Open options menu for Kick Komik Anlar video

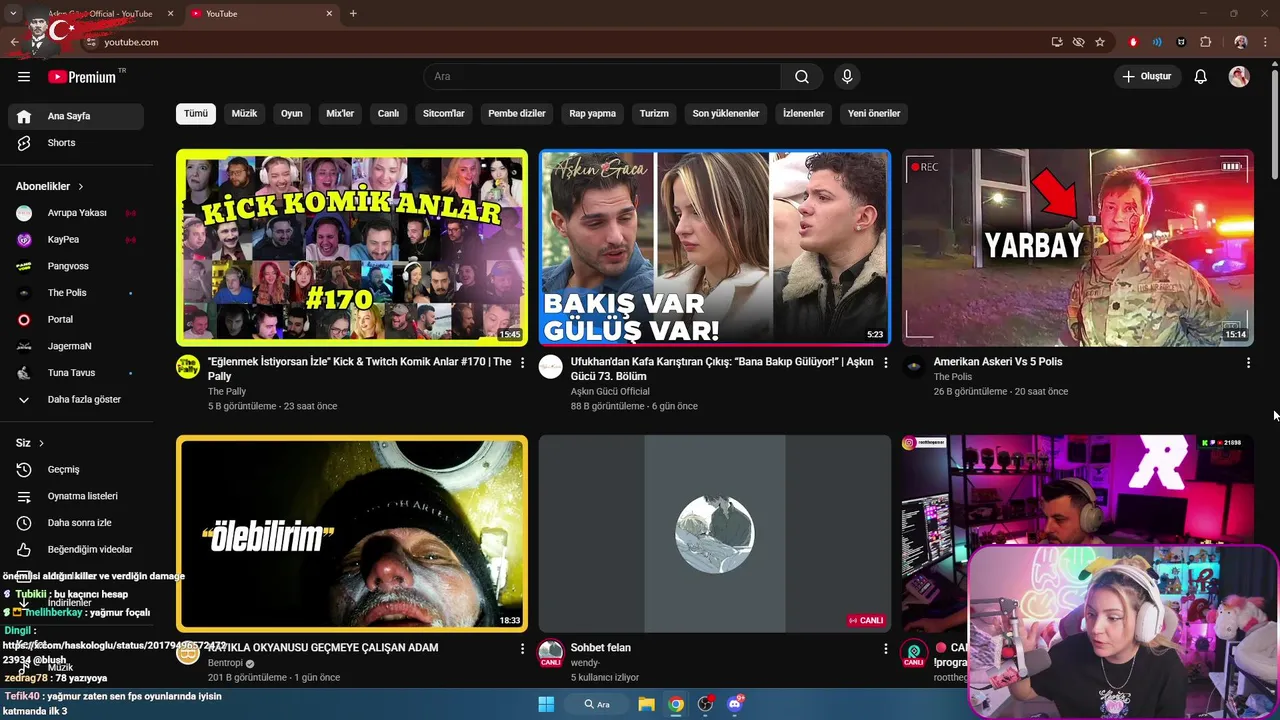tap(522, 363)
